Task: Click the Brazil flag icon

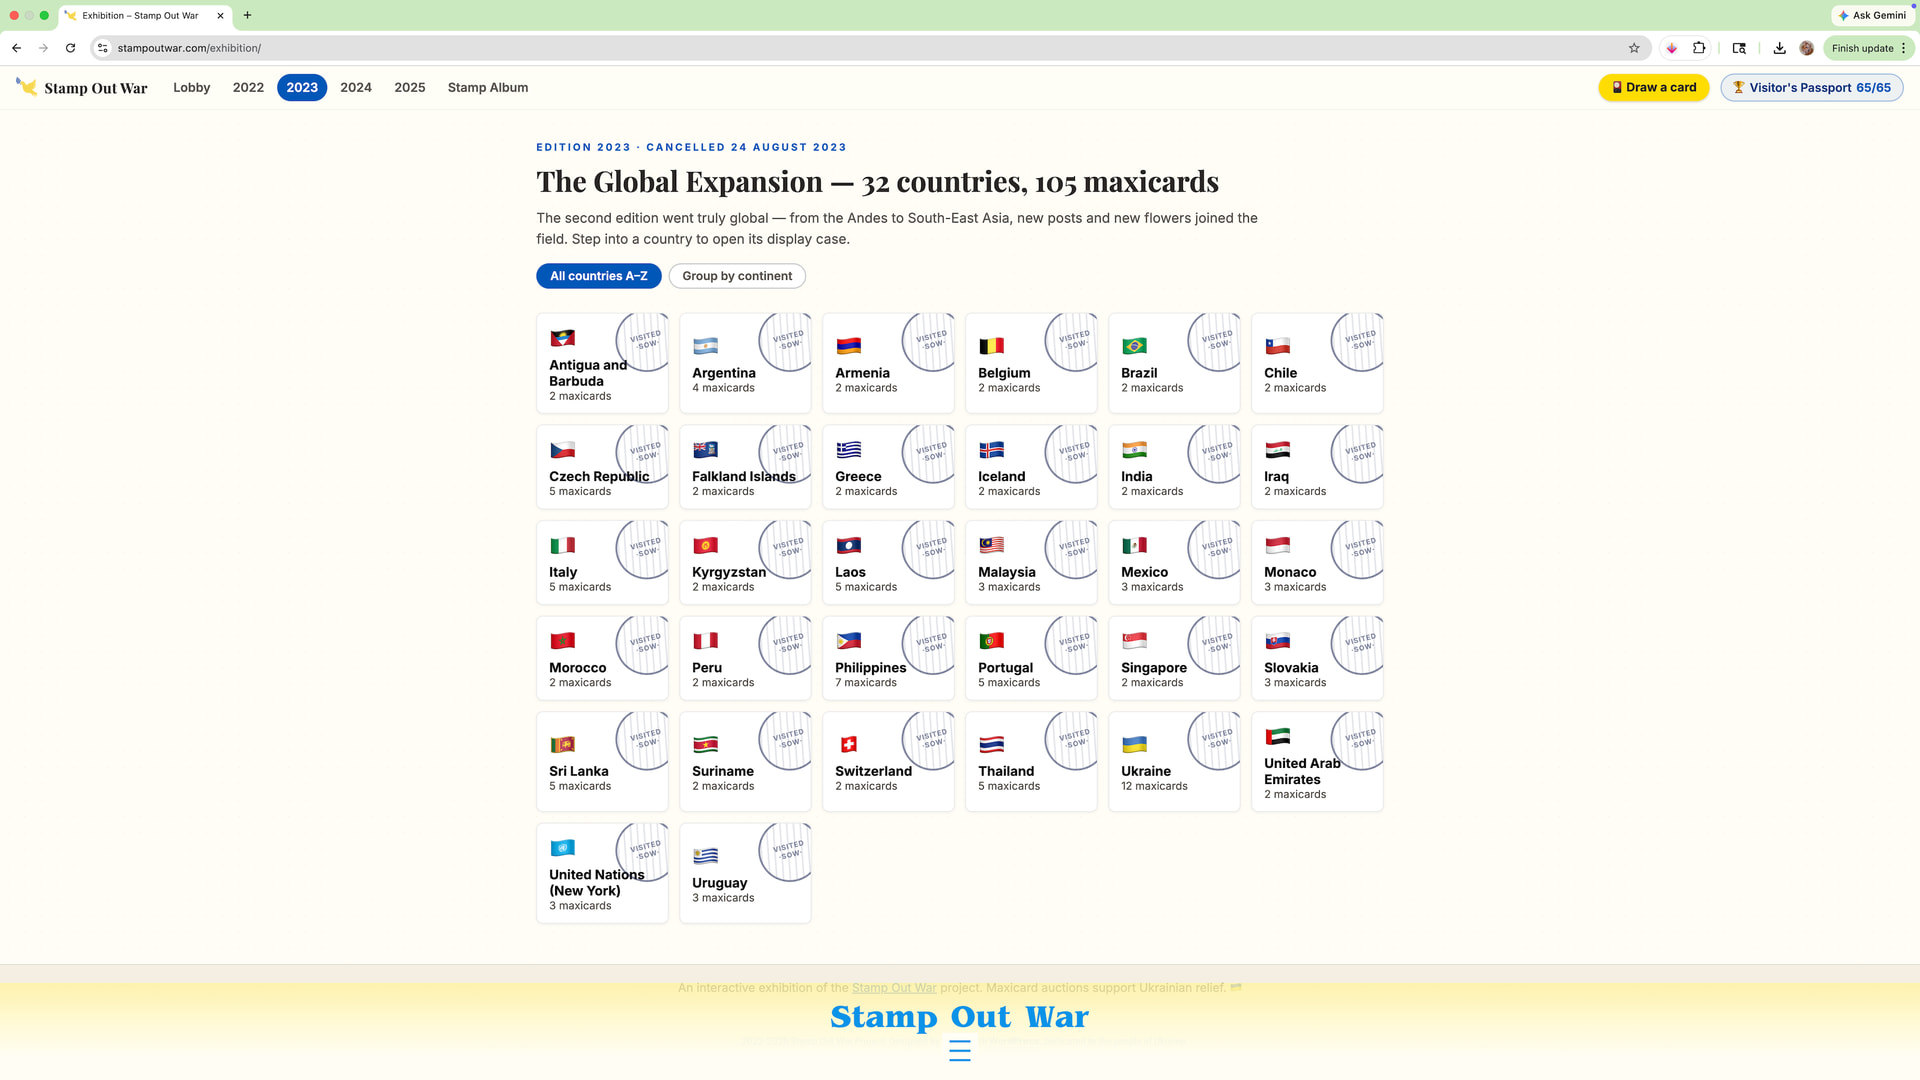Action: point(1134,346)
